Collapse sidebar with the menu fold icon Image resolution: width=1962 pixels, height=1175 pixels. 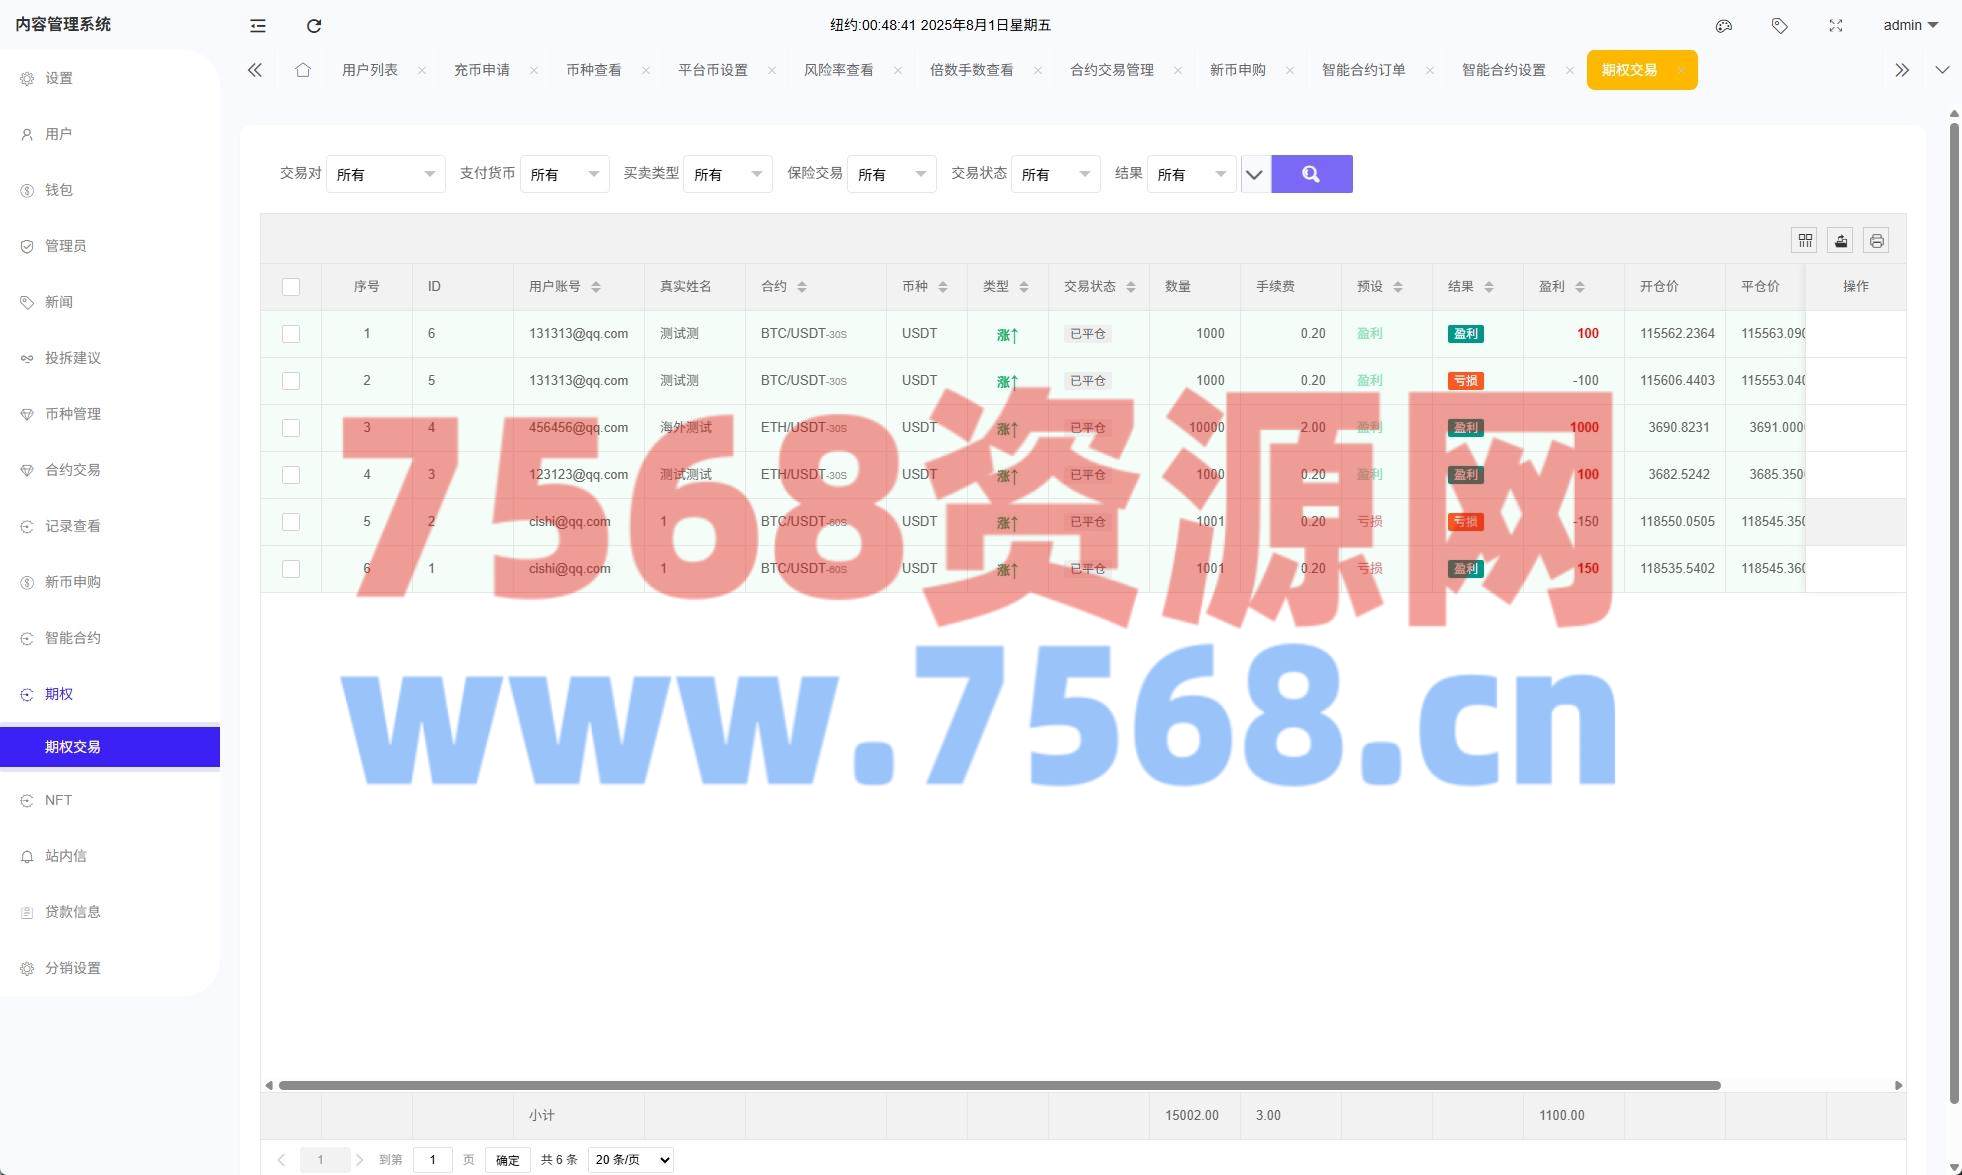258,26
